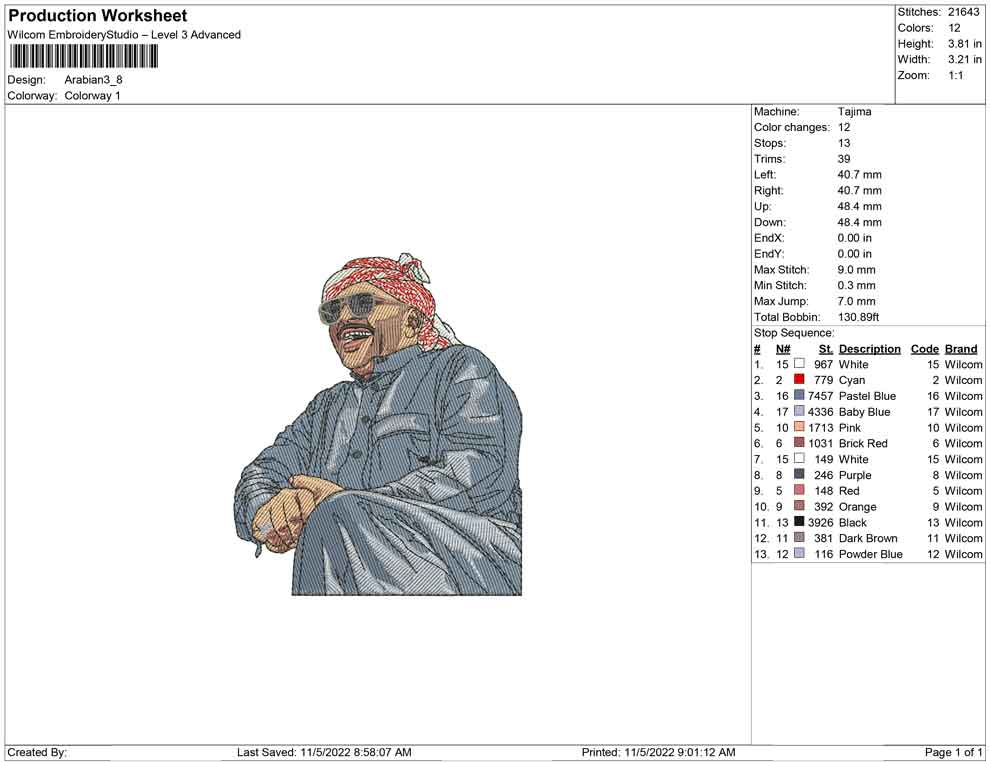Viewport: 990px width, 762px height.
Task: Click the Brand column header
Action: pos(961,349)
